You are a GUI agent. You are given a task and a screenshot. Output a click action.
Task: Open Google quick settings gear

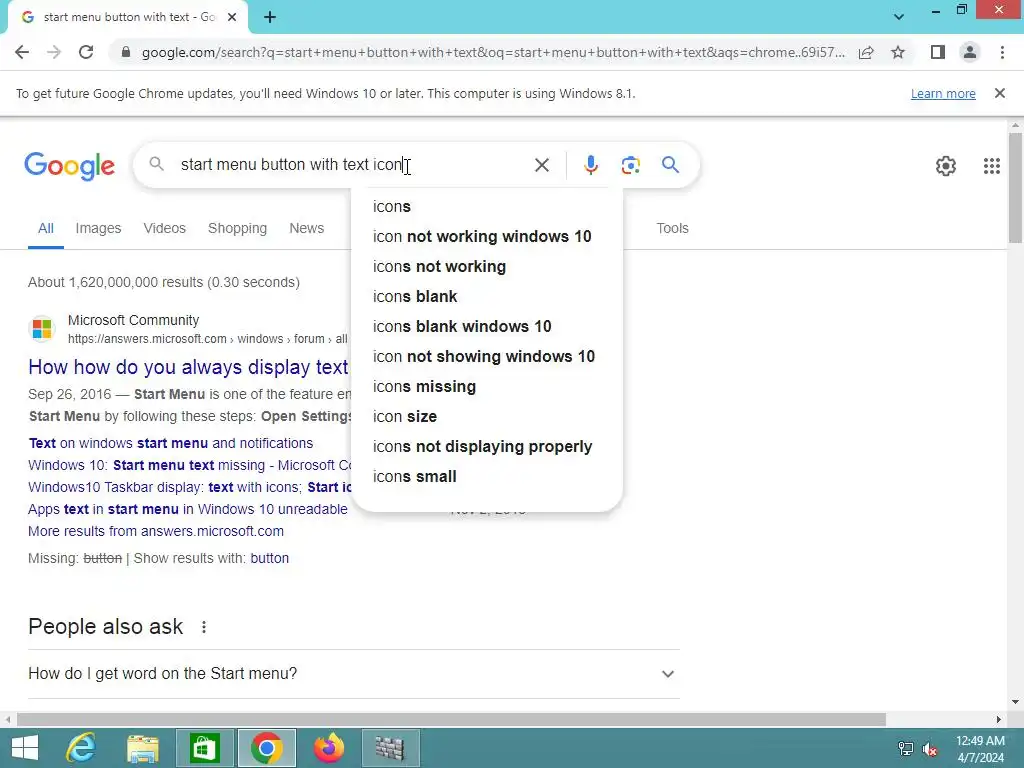pos(946,166)
